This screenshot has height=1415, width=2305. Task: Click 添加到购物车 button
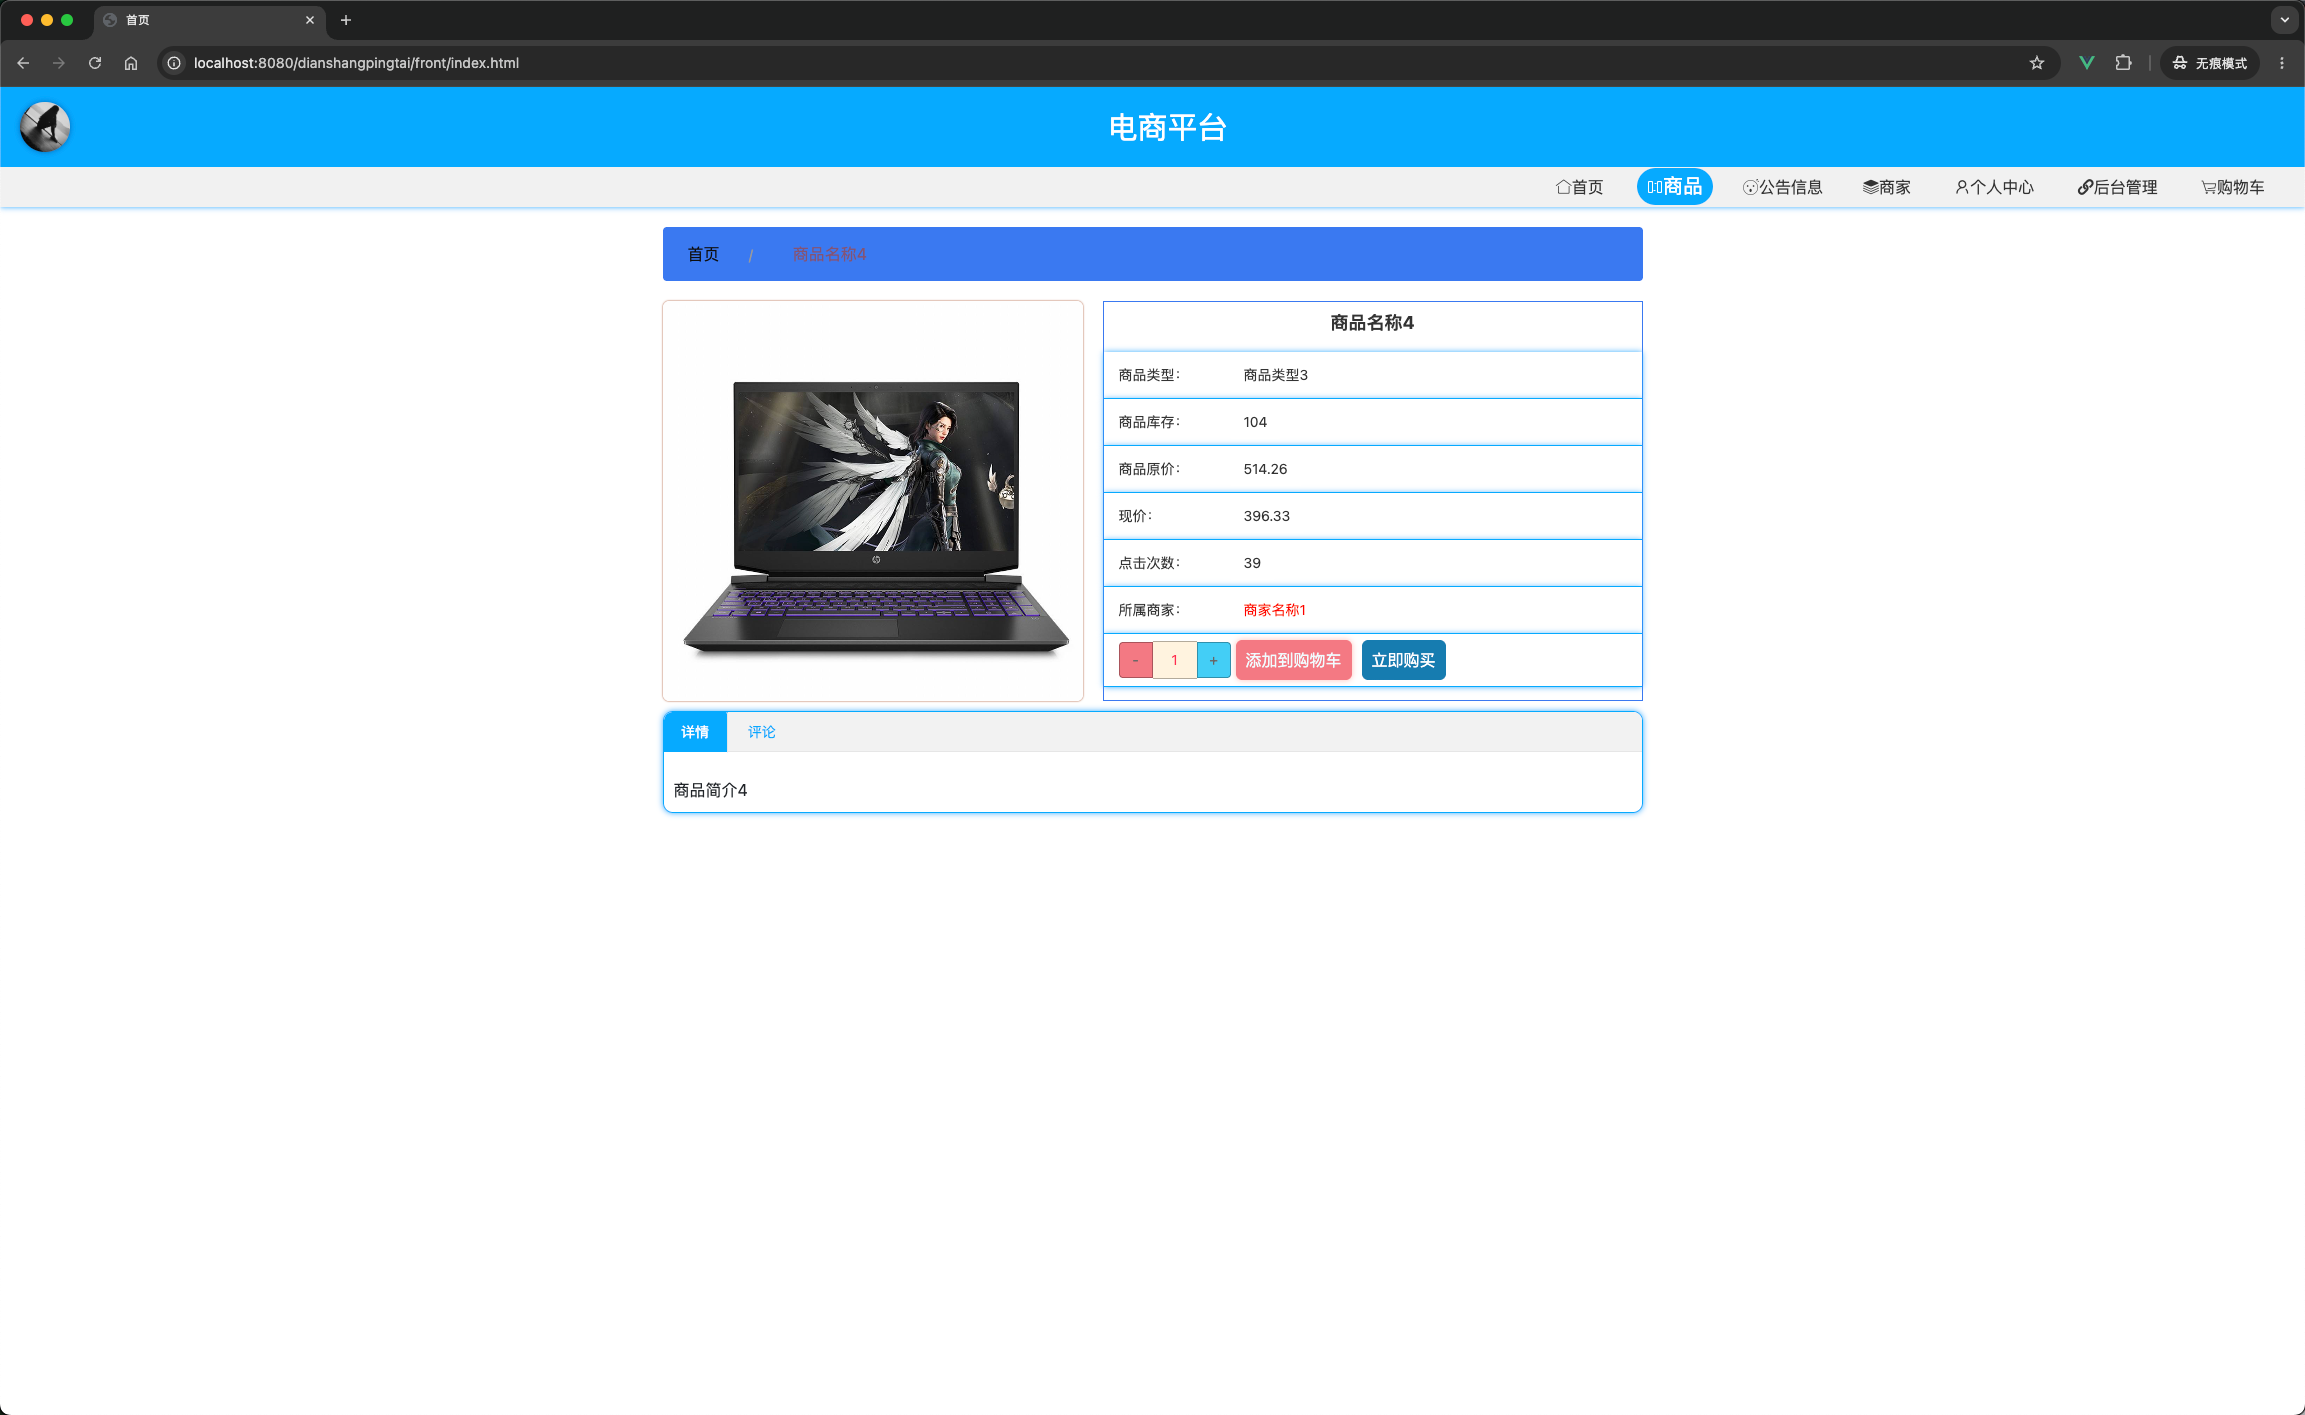point(1293,660)
